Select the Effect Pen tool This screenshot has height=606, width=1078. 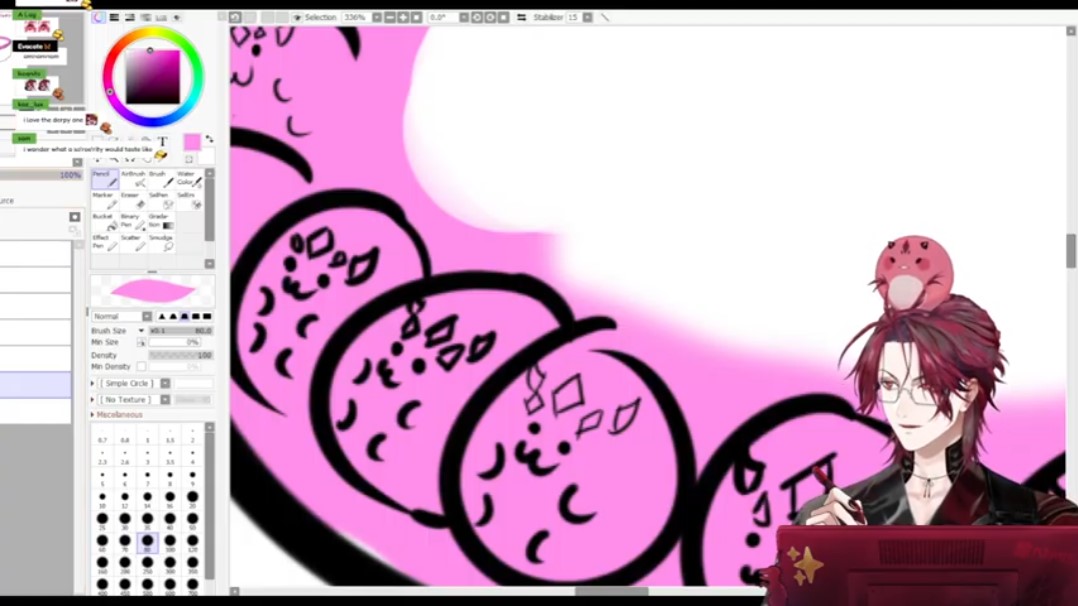(x=104, y=243)
